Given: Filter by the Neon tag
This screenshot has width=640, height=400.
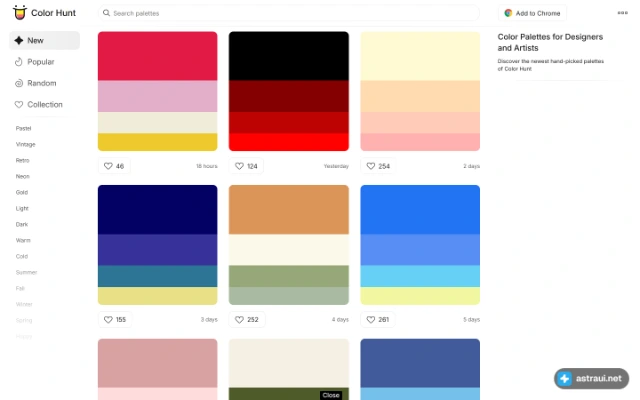Looking at the screenshot, I should click(x=22, y=176).
